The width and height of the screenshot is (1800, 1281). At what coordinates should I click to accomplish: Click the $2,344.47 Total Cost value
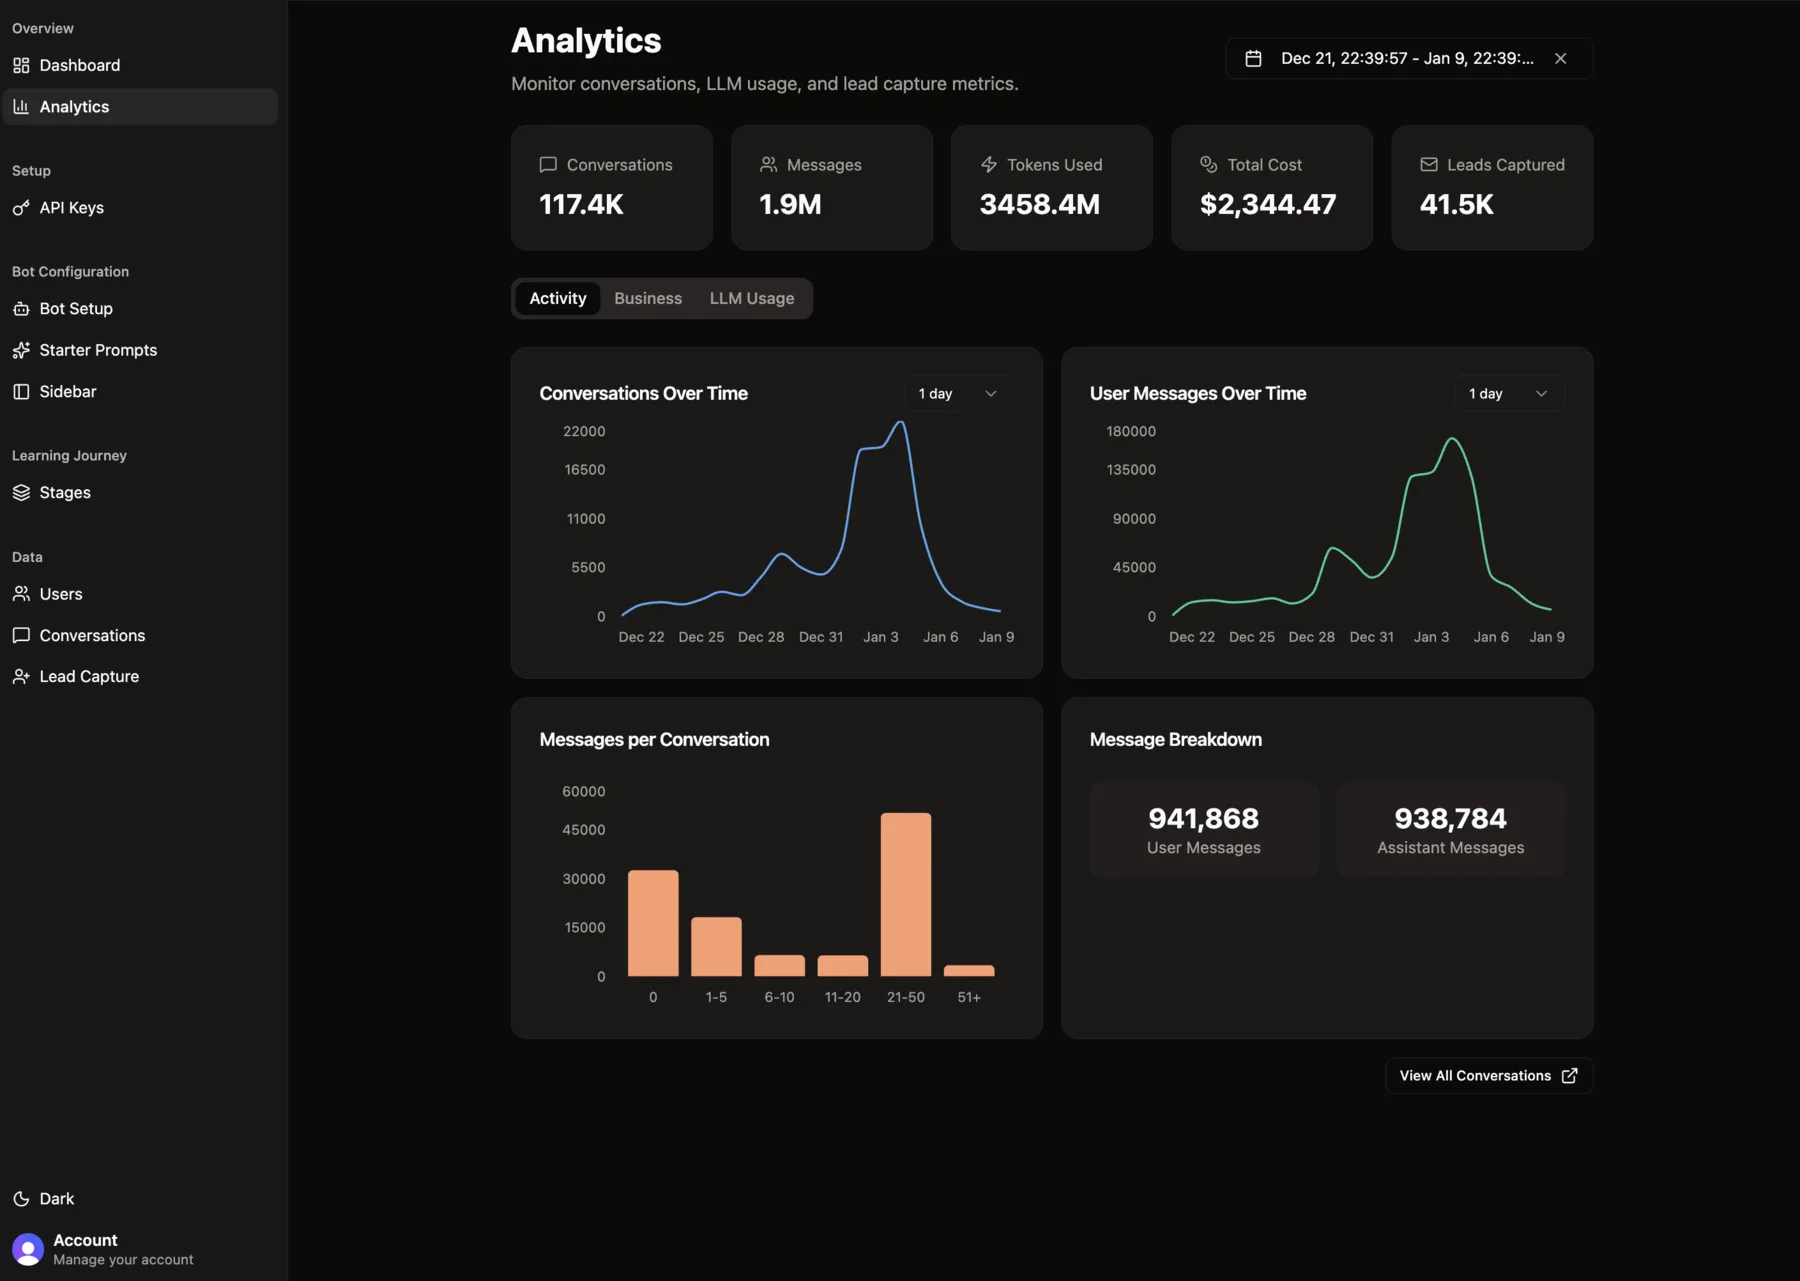(x=1268, y=205)
